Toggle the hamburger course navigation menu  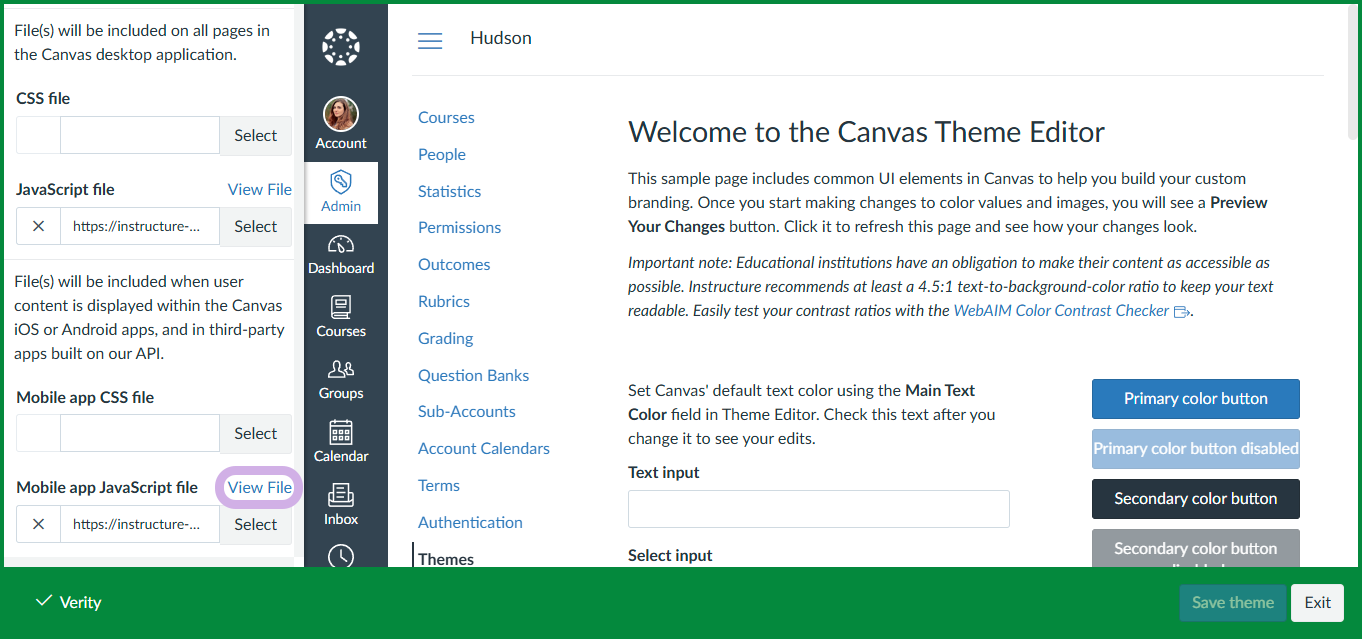[430, 40]
